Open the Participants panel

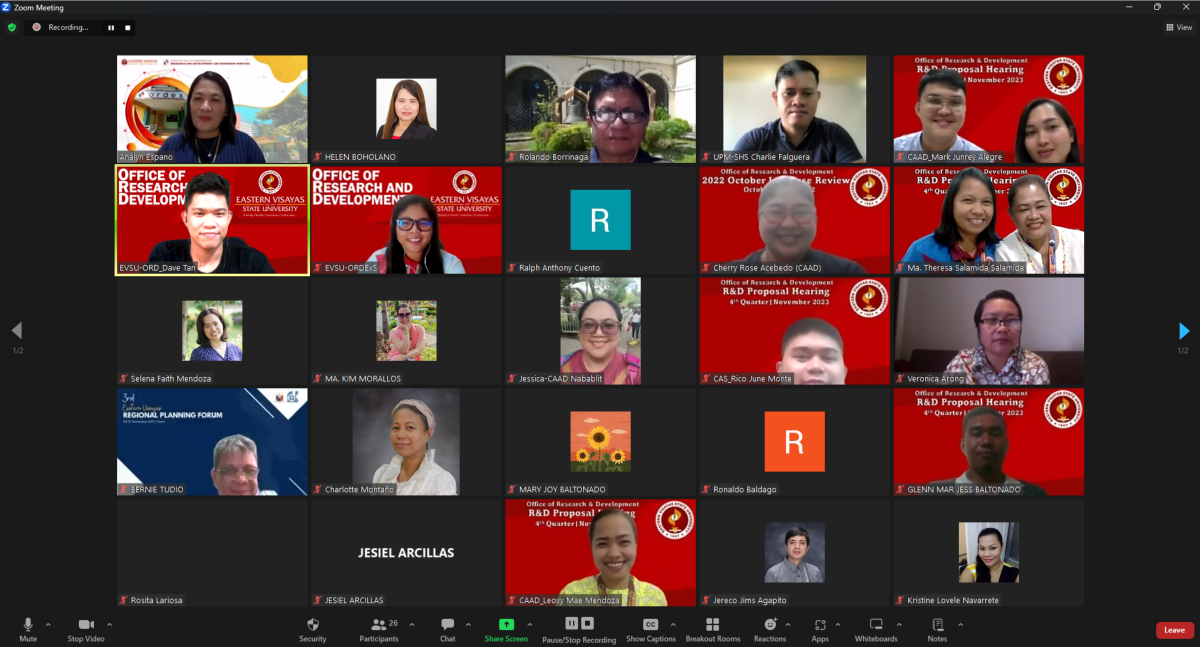(379, 625)
